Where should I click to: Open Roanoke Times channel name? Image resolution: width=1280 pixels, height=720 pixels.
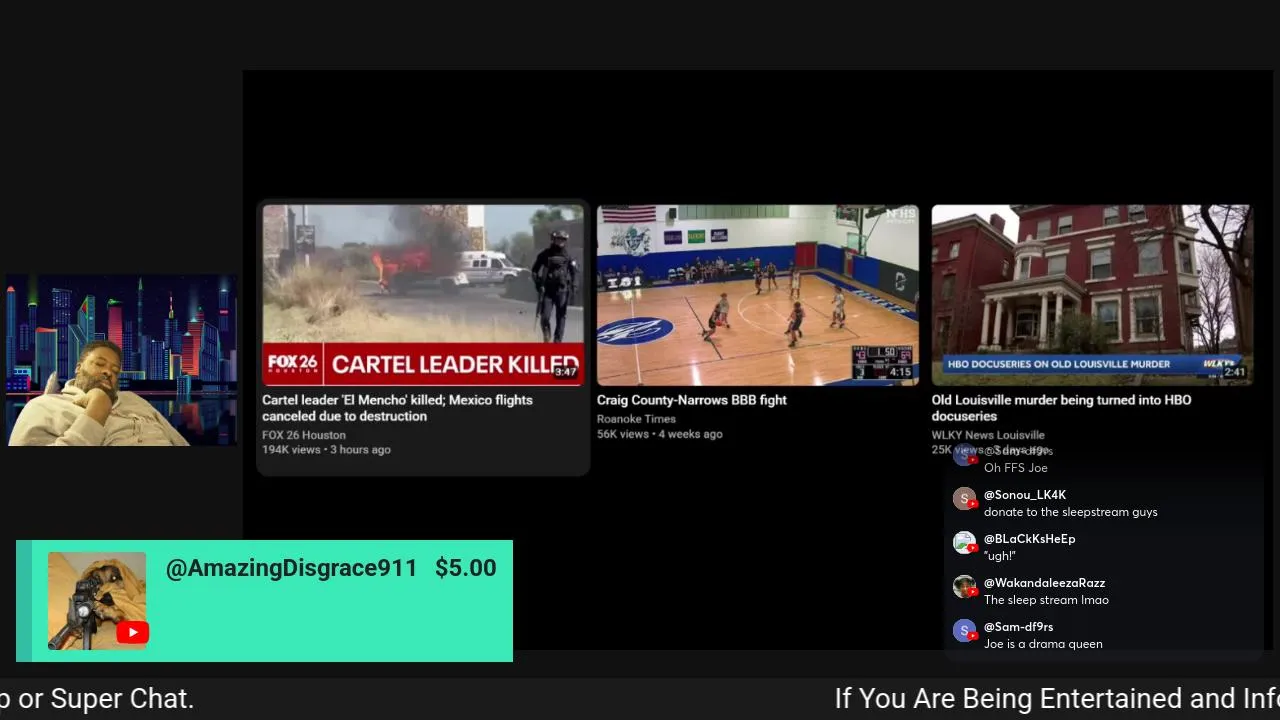click(x=636, y=419)
